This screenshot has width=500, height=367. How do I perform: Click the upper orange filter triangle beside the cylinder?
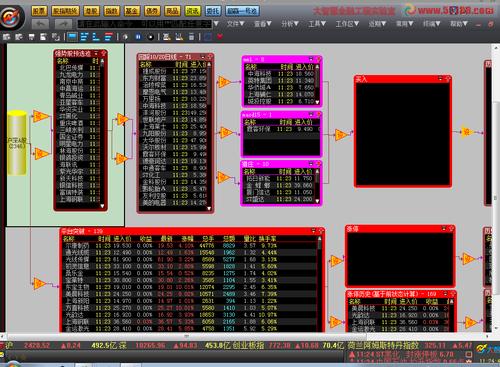[x=40, y=117]
